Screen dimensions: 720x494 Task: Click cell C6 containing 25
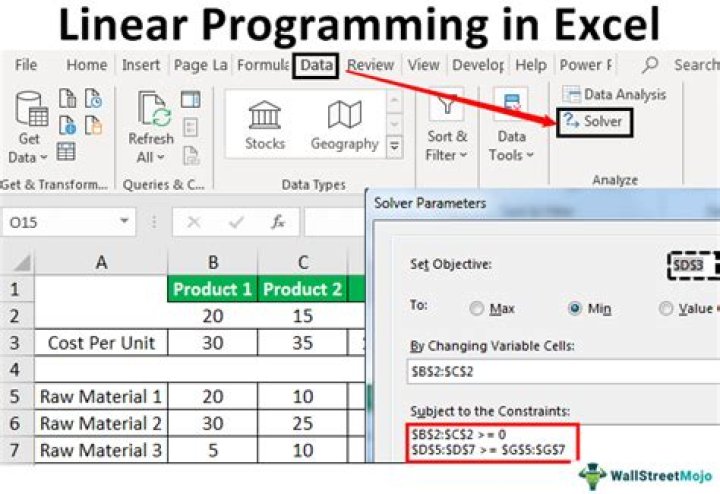303,423
